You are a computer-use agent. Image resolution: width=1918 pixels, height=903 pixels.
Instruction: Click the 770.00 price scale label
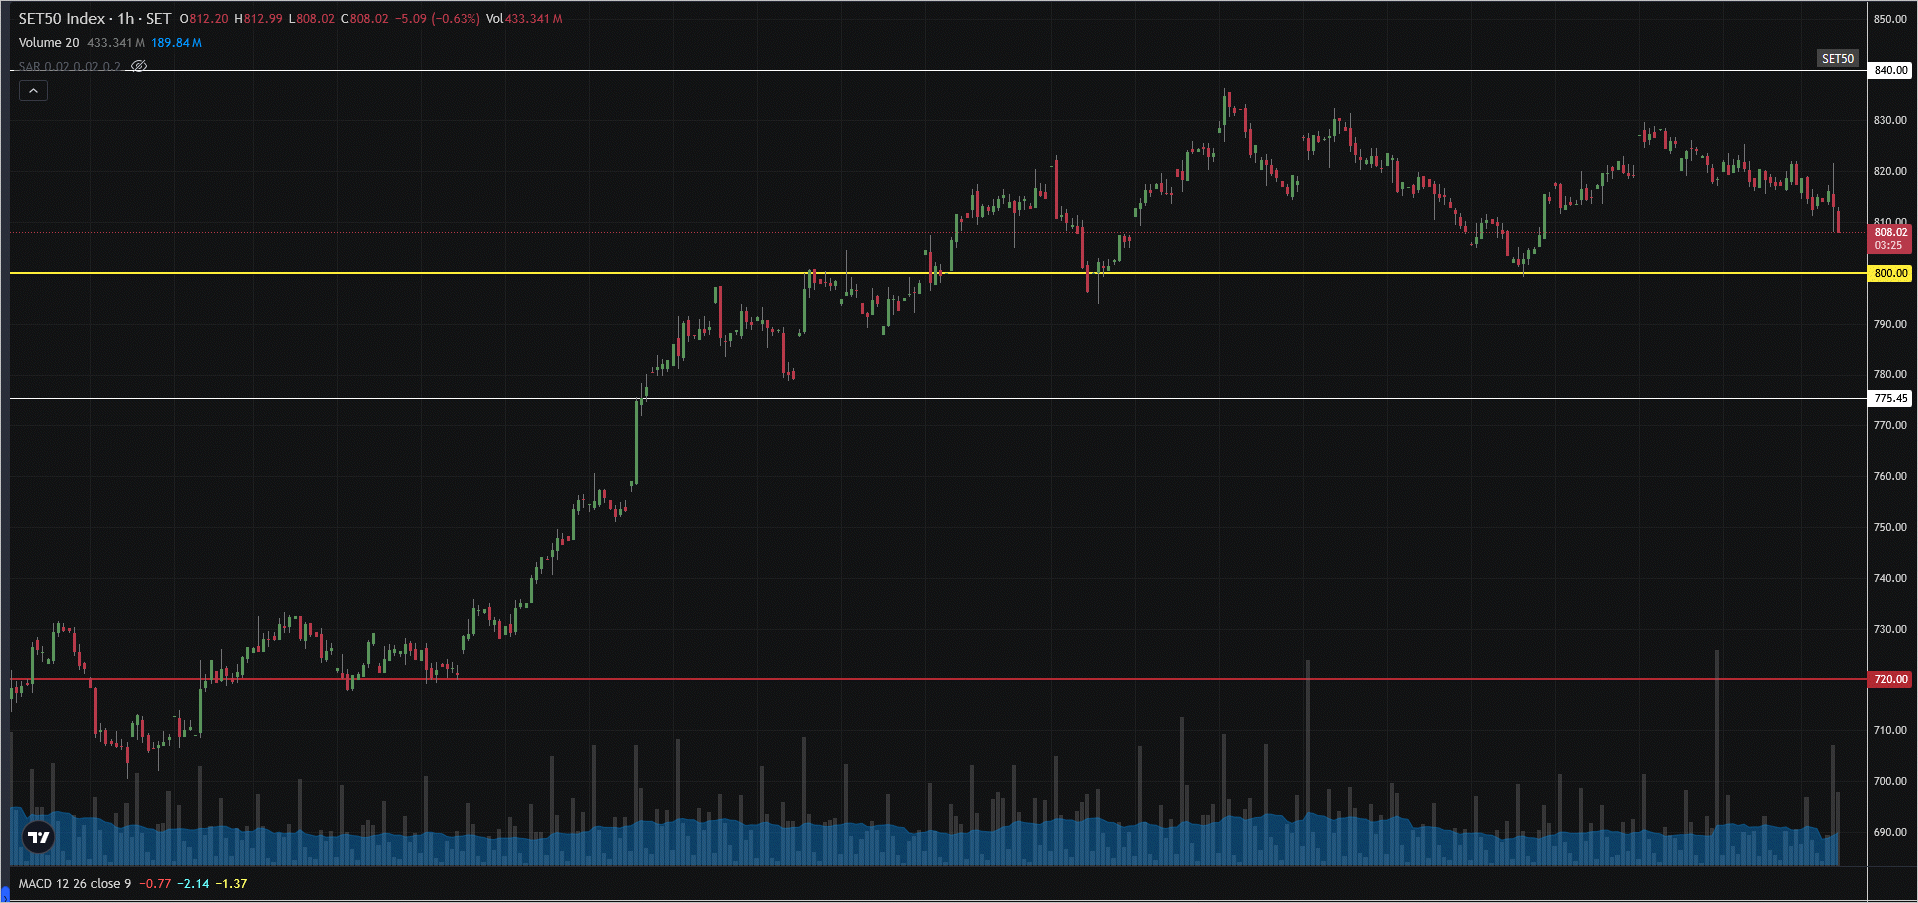click(x=1890, y=425)
